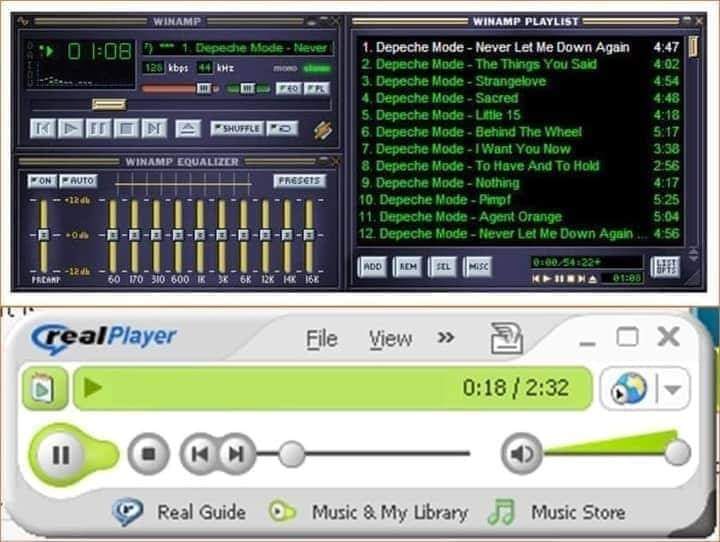Open dropdown arrow beside globe icon
720x542 pixels.
673,390
